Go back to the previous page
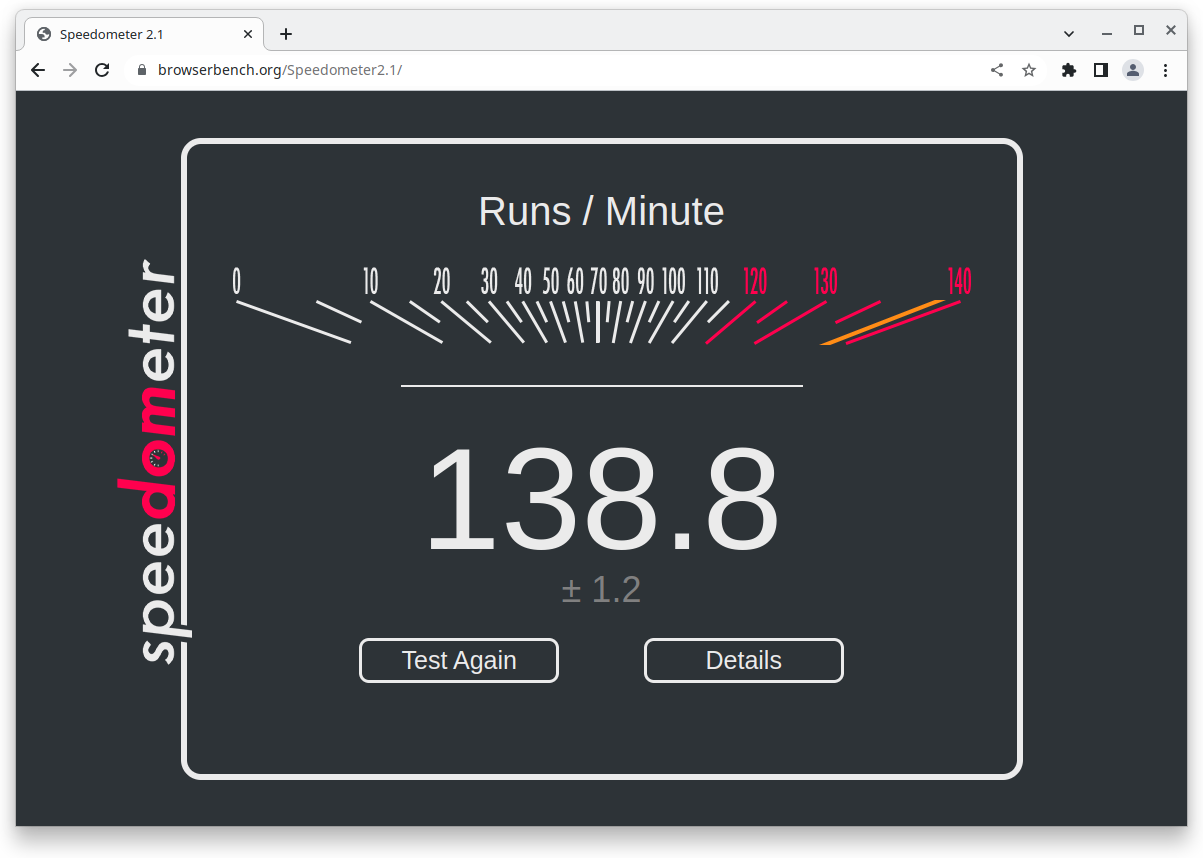 (x=38, y=70)
